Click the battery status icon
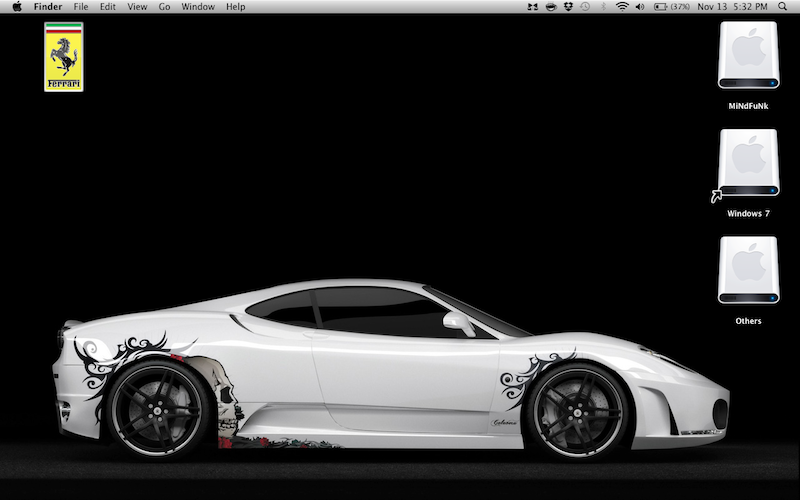 coord(661,7)
